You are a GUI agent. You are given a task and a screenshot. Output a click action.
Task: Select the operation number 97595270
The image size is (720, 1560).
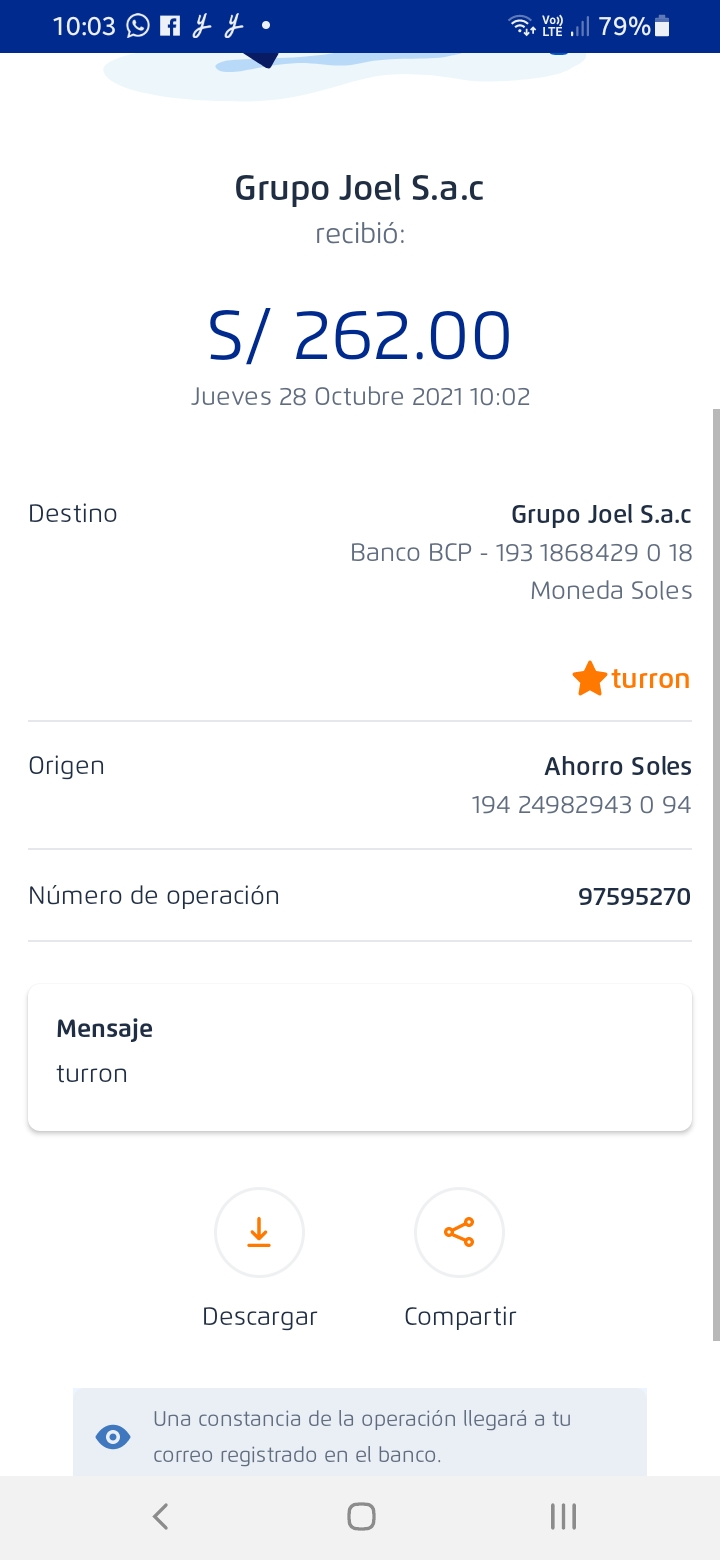(x=634, y=896)
